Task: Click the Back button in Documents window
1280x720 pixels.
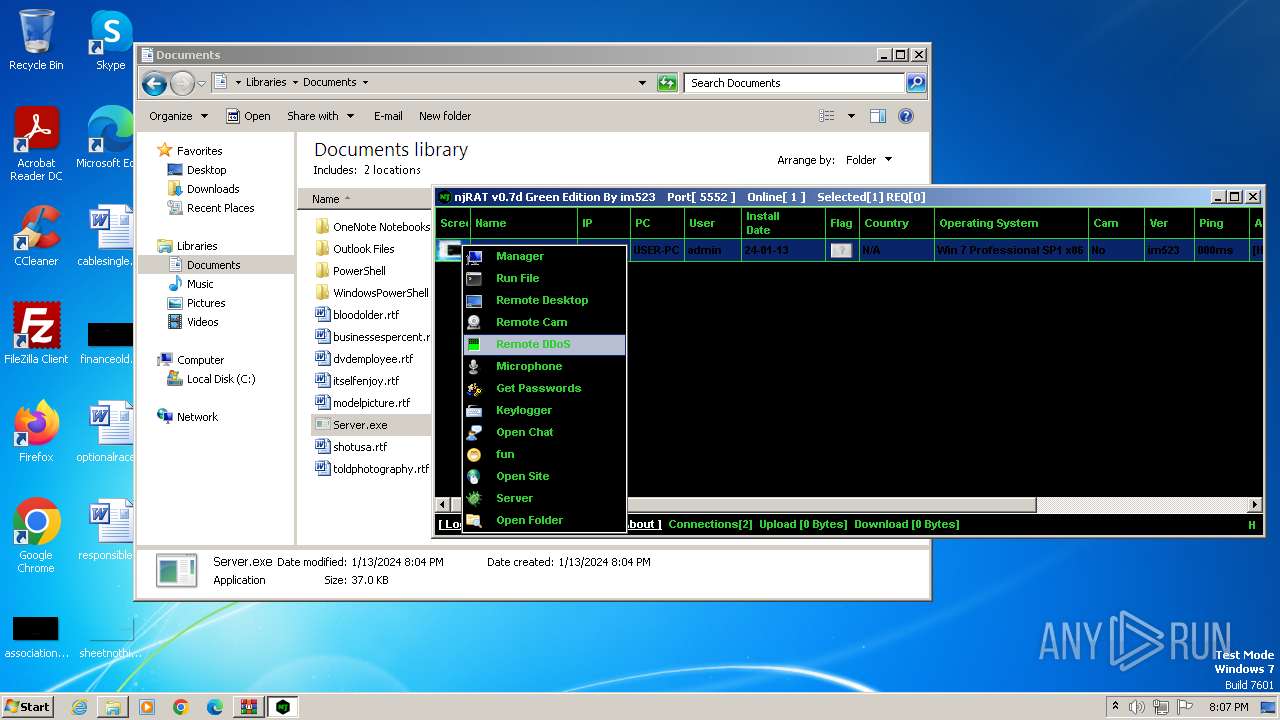Action: (154, 83)
